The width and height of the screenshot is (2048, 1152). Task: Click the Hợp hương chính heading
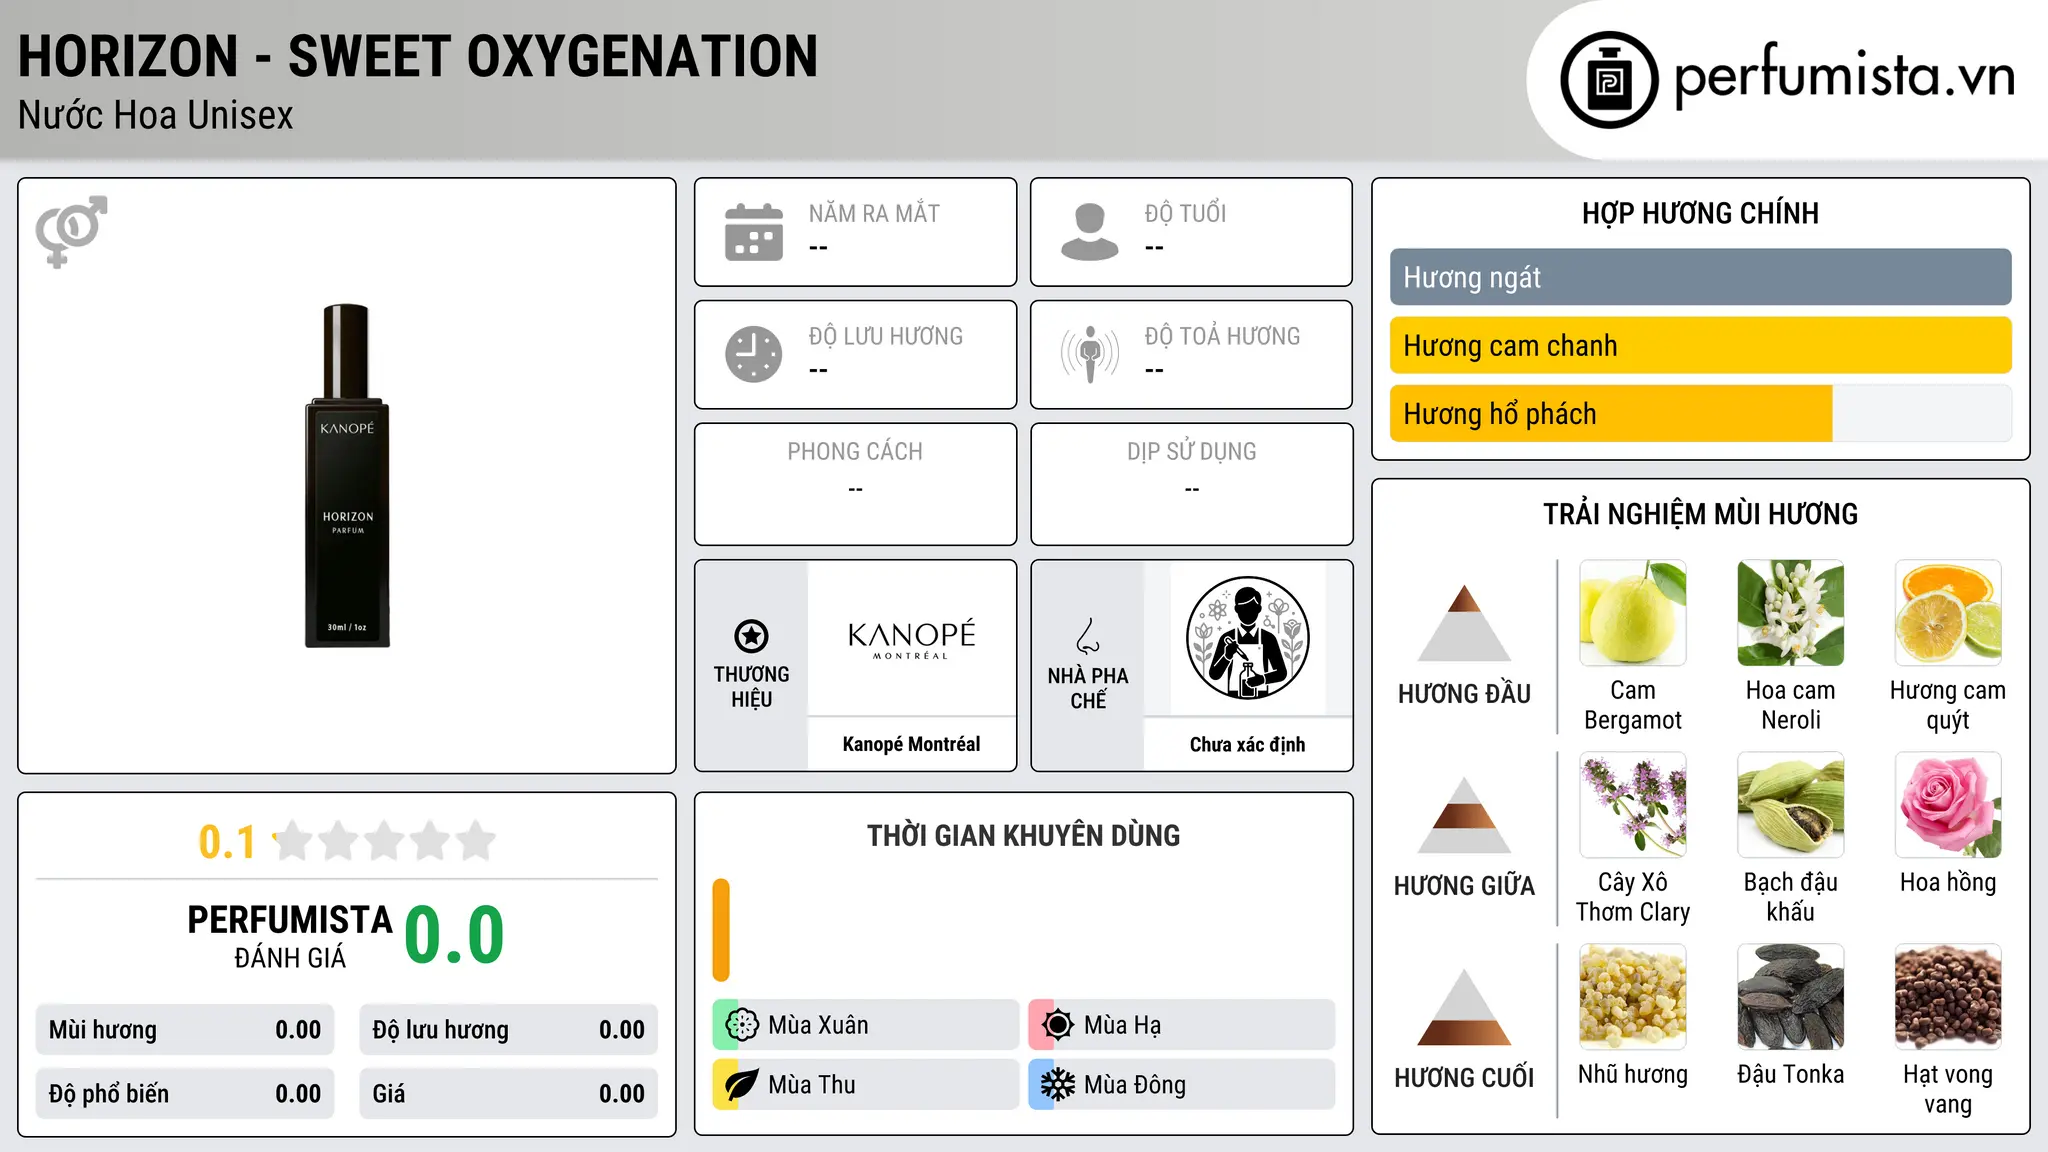pos(1700,213)
